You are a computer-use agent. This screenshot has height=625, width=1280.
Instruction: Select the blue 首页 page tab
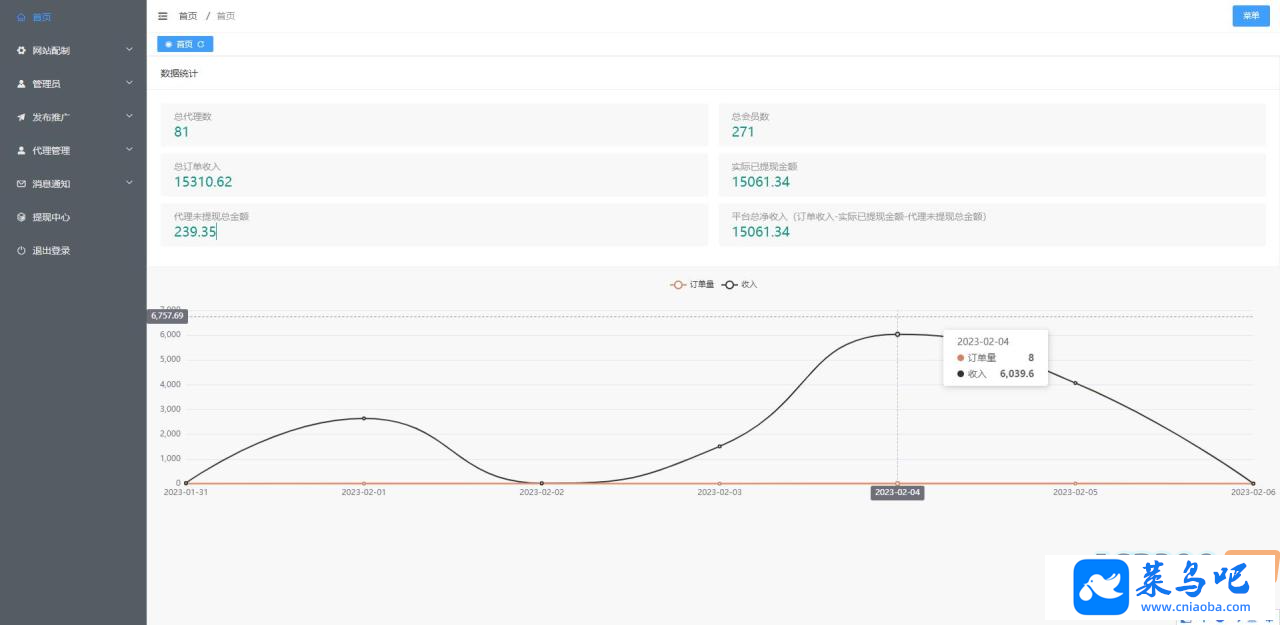click(x=185, y=44)
